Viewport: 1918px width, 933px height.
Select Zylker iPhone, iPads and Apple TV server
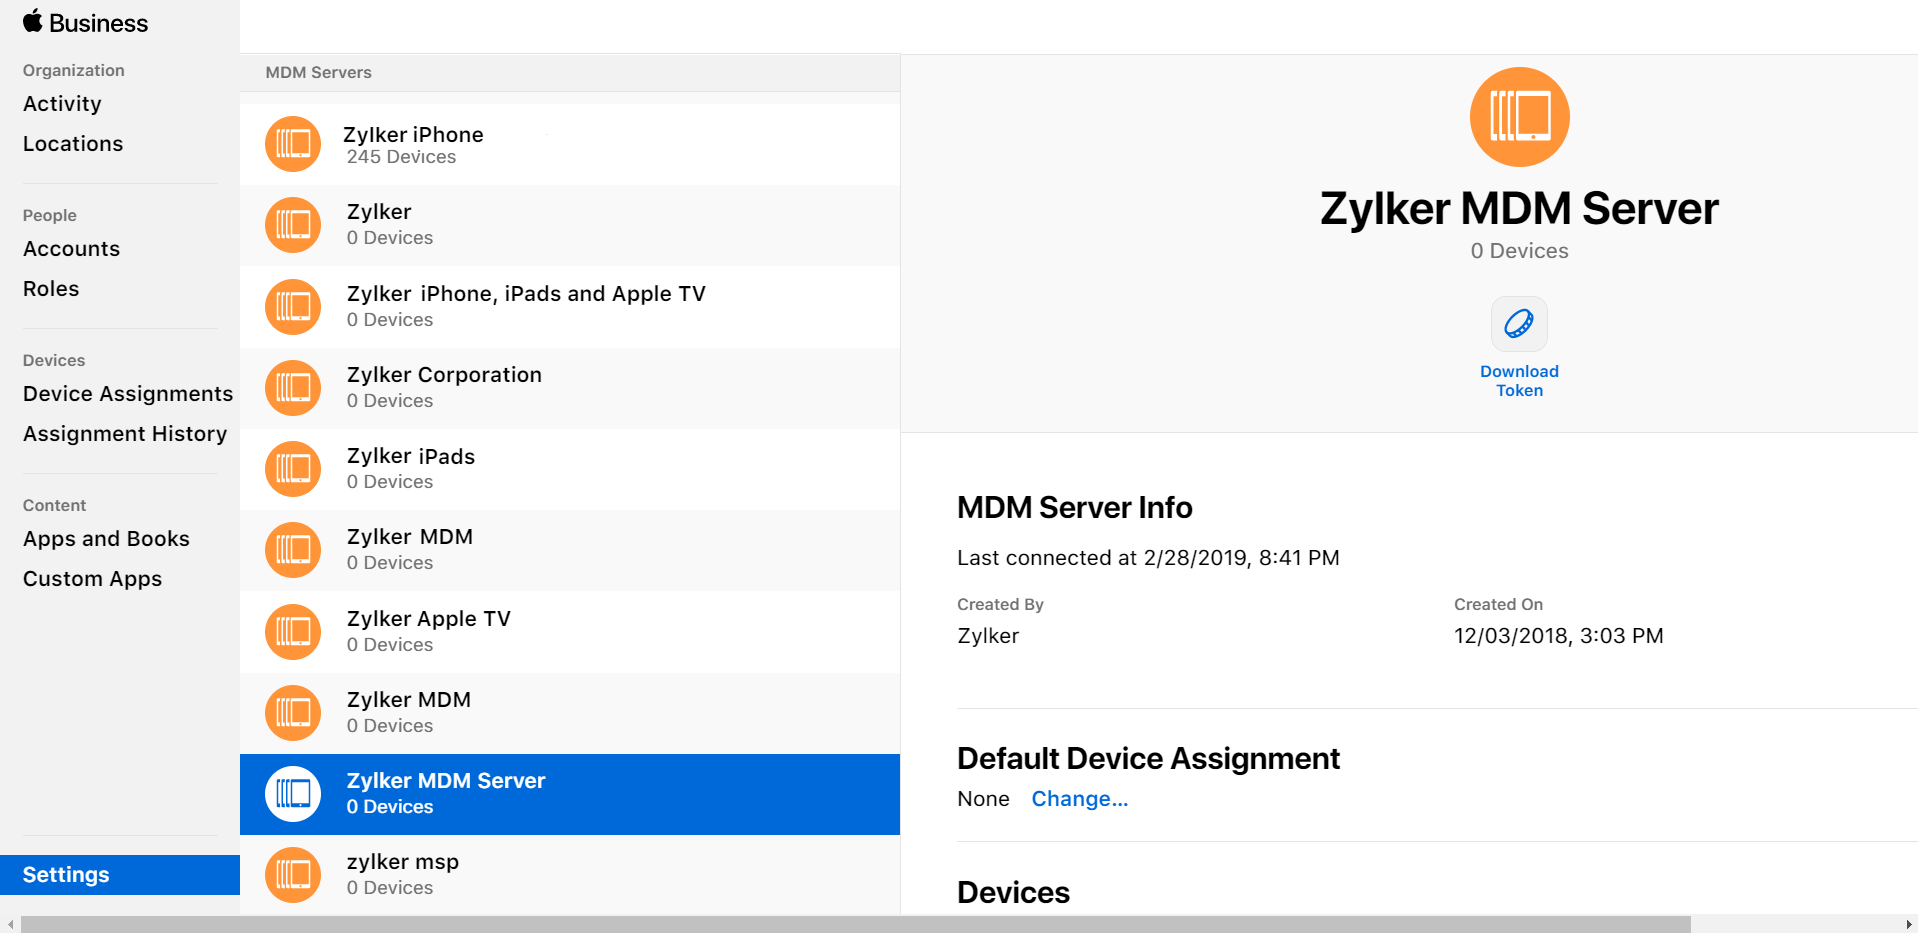[x=526, y=306]
